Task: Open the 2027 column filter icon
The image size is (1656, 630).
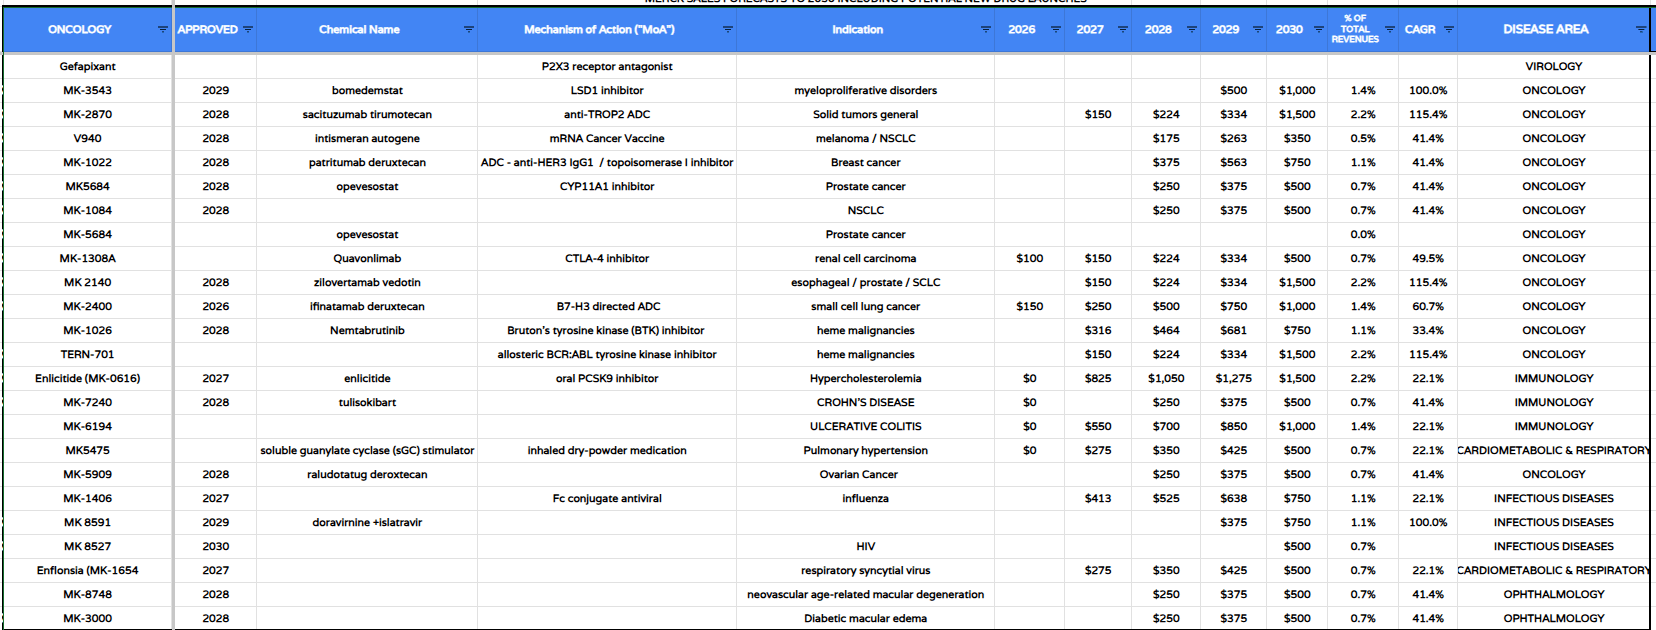Action: pos(1122,30)
